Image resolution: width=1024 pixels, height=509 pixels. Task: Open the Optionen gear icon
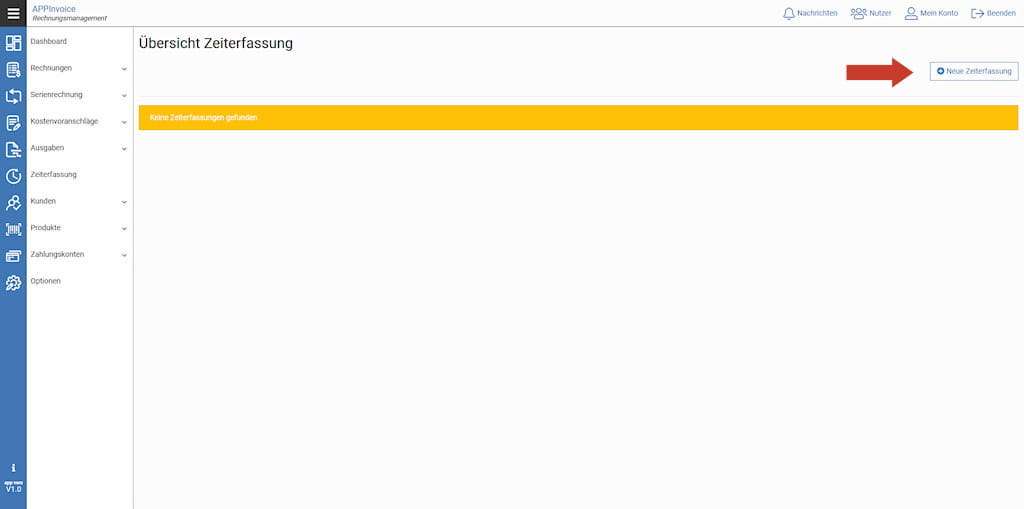(x=13, y=283)
